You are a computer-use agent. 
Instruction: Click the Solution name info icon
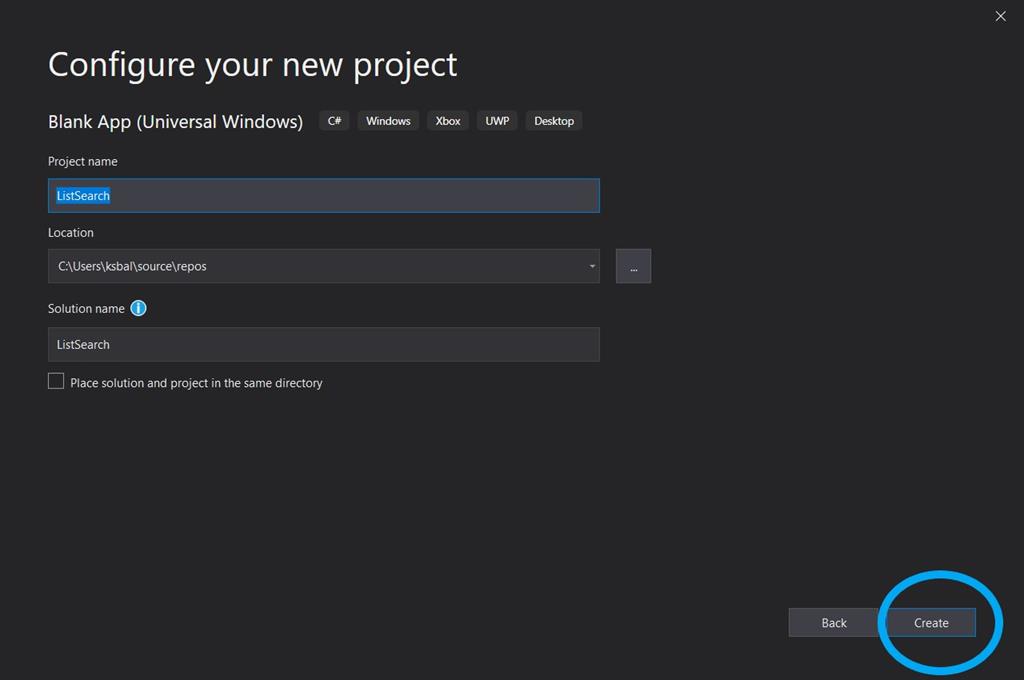(x=138, y=308)
